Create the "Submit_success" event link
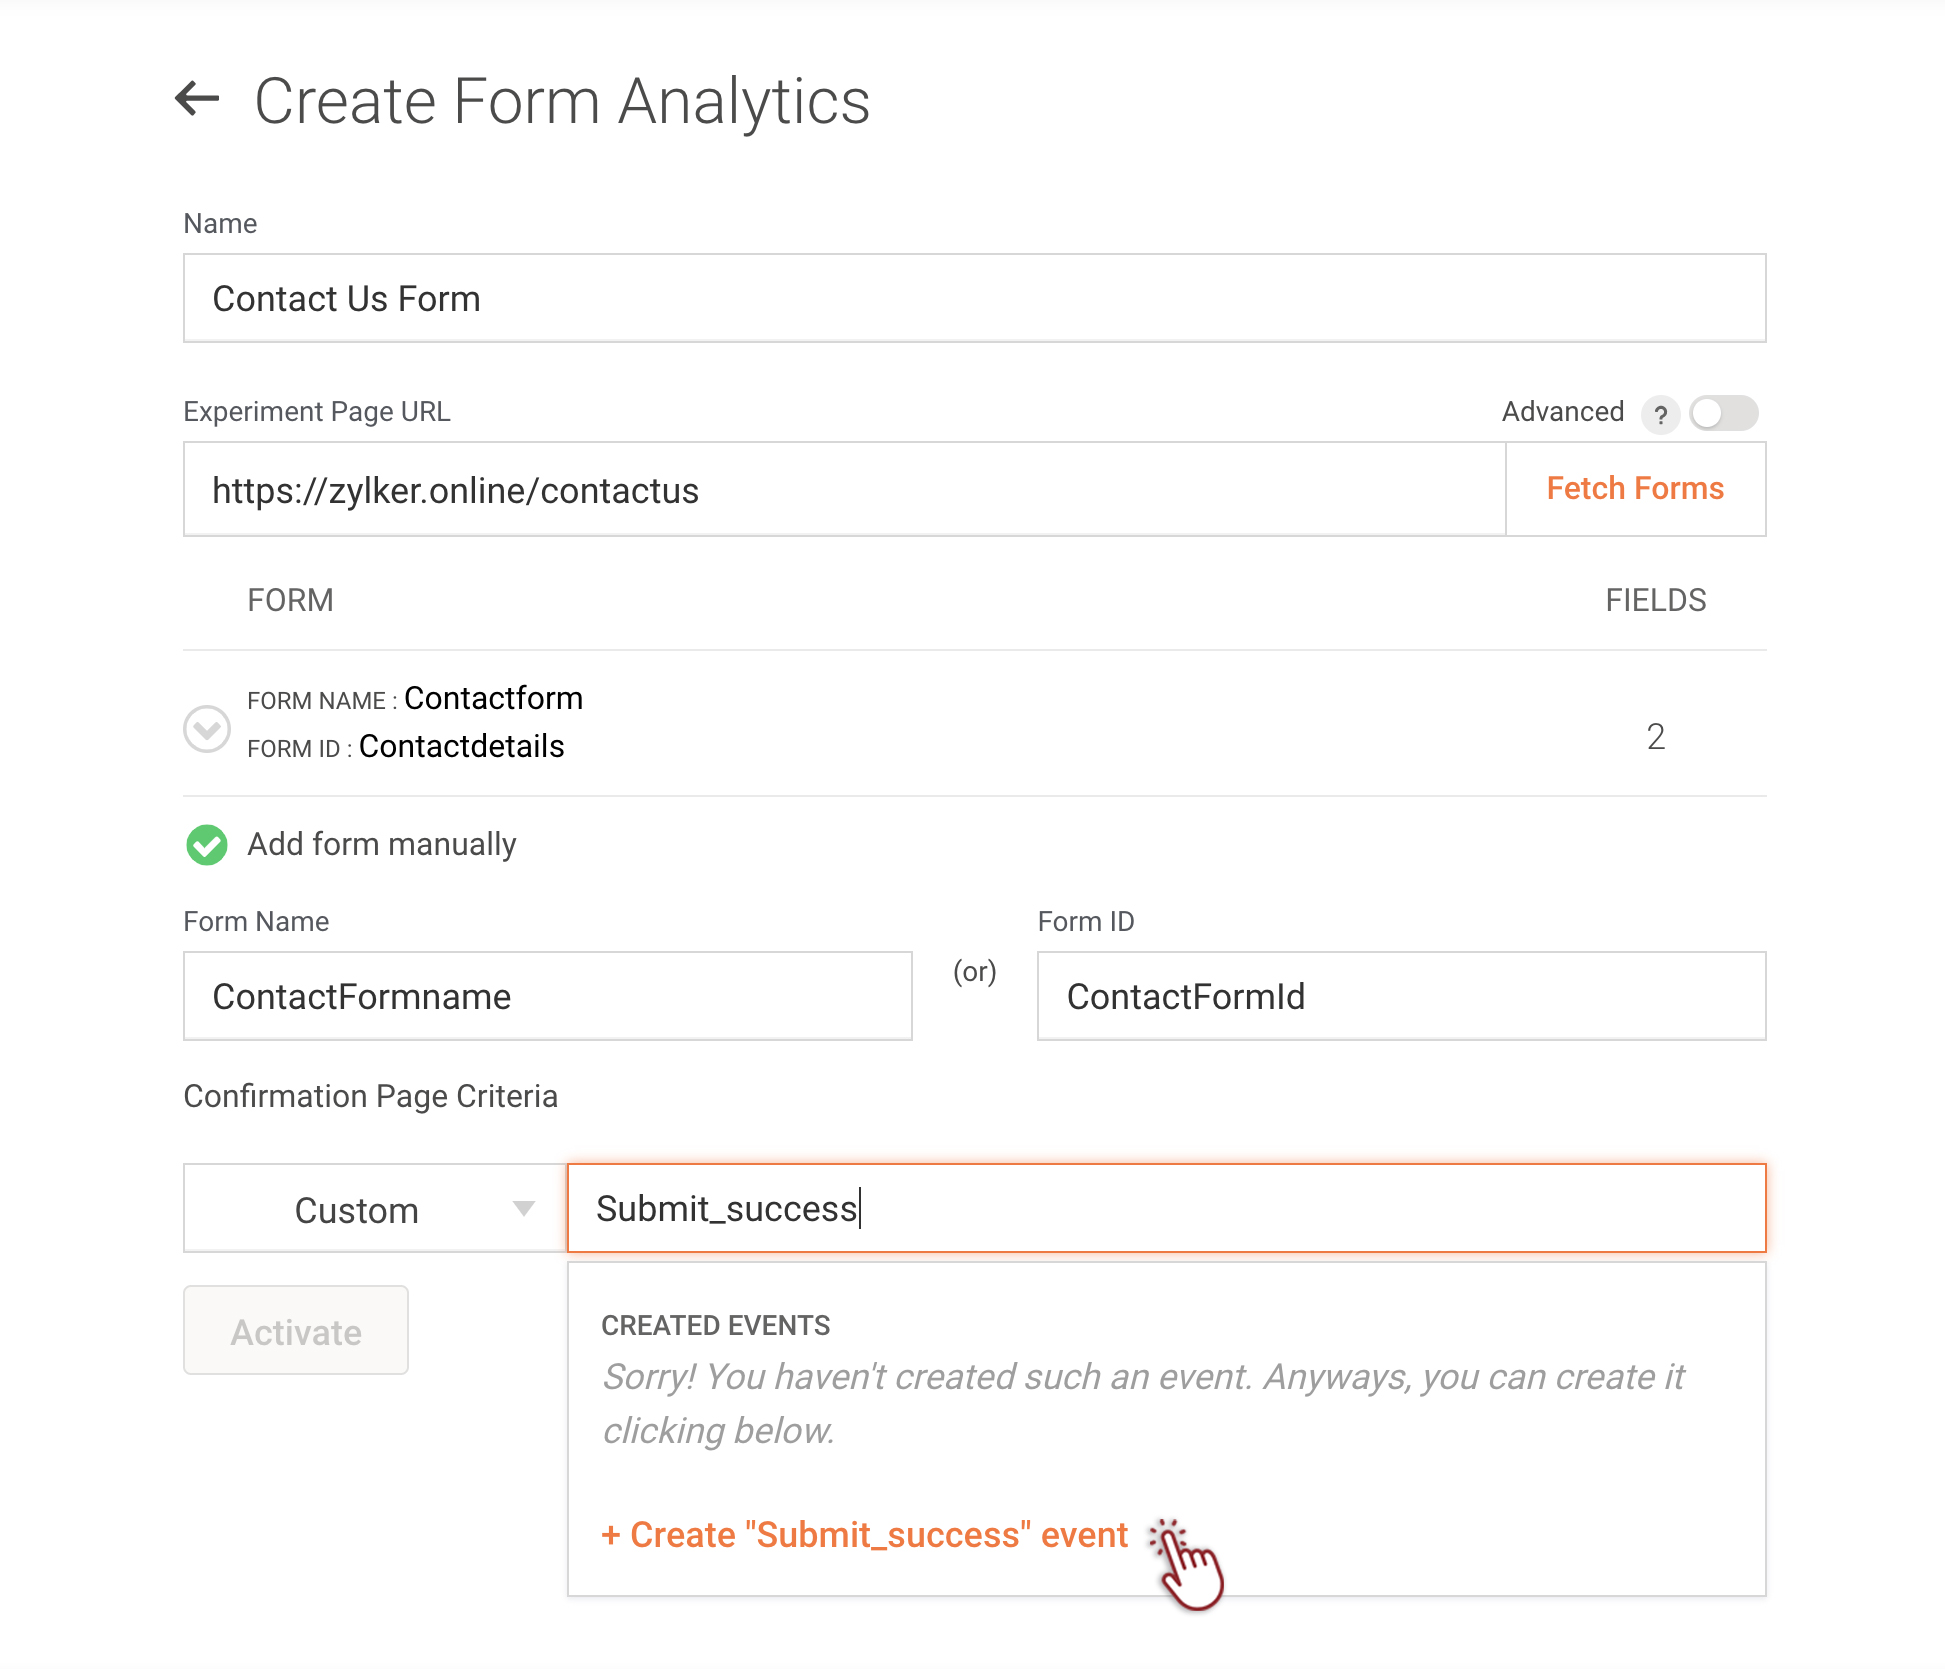The height and width of the screenshot is (1669, 1945). [x=865, y=1535]
